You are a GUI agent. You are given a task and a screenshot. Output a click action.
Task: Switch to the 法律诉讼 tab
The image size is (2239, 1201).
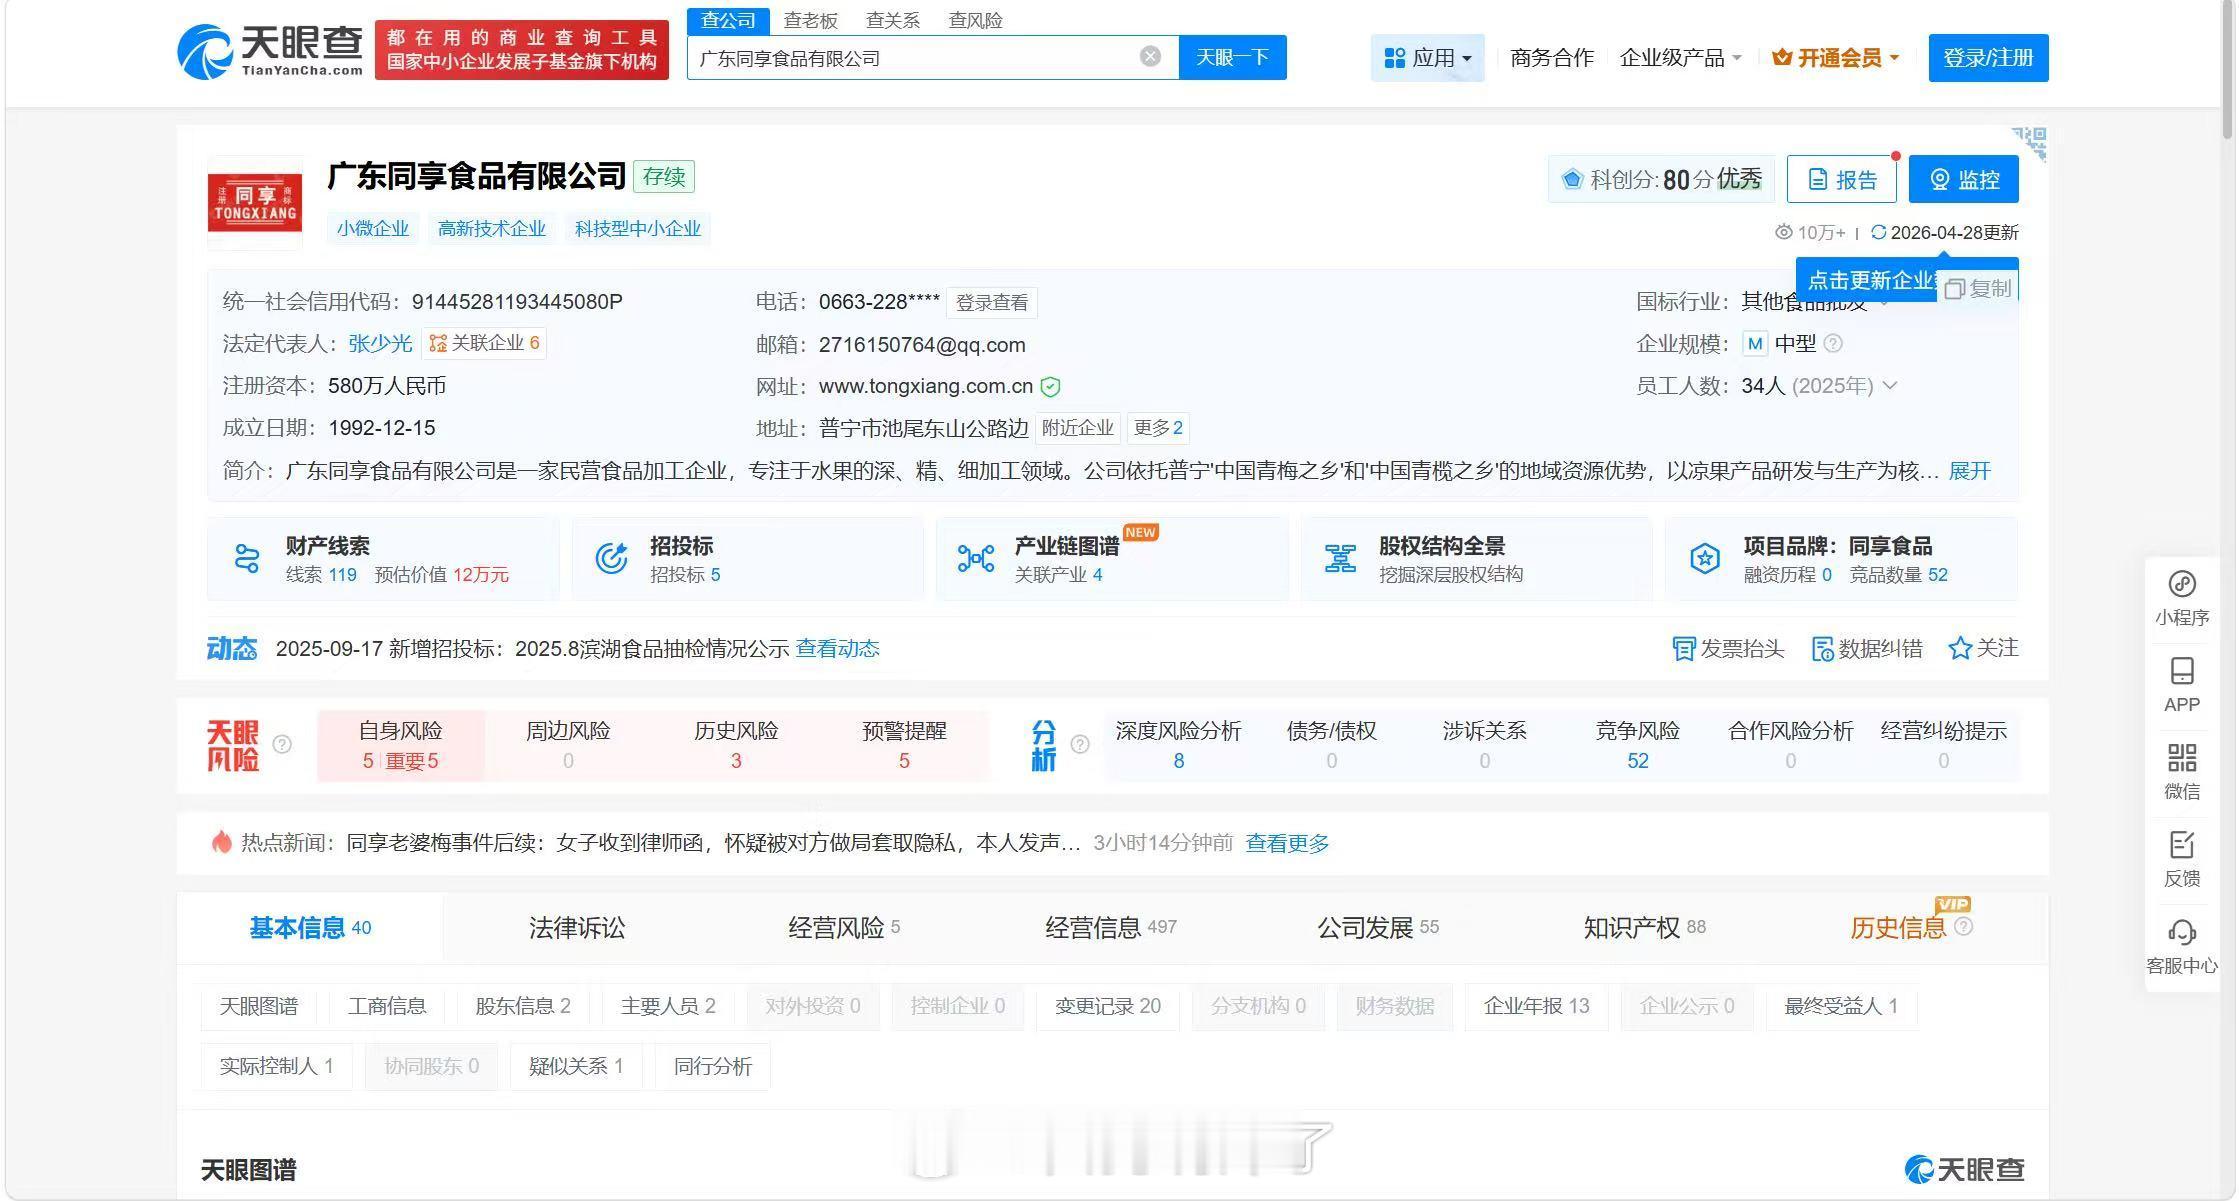[577, 928]
